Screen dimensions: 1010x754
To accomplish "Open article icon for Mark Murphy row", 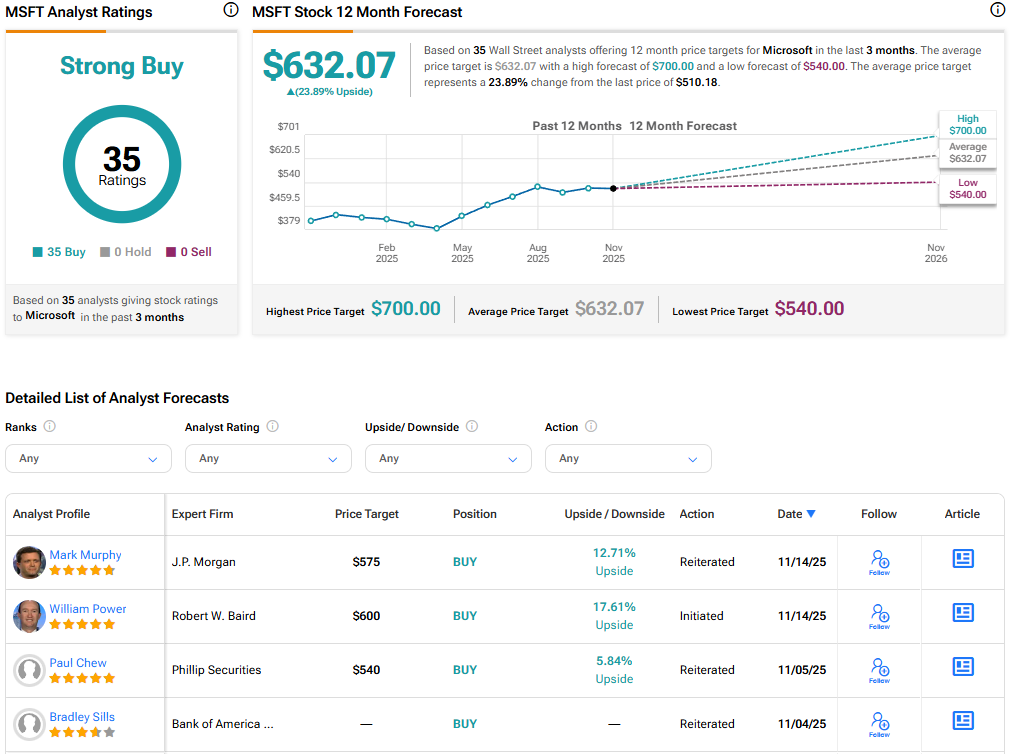I will [x=962, y=558].
